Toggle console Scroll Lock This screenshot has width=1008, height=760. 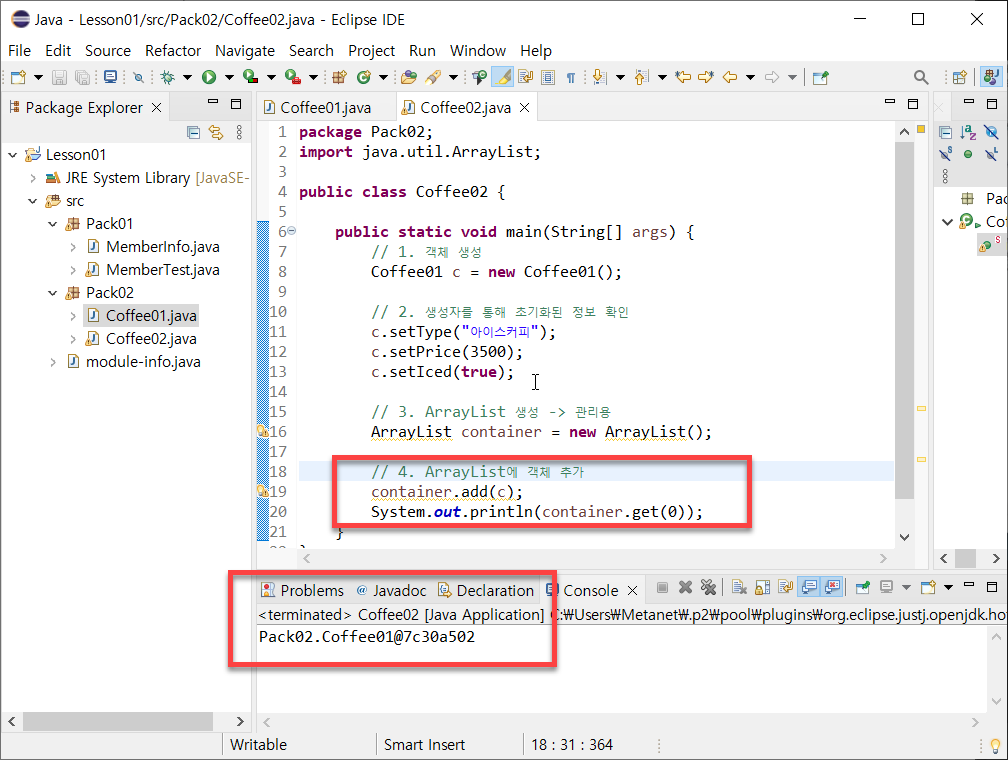coord(762,587)
